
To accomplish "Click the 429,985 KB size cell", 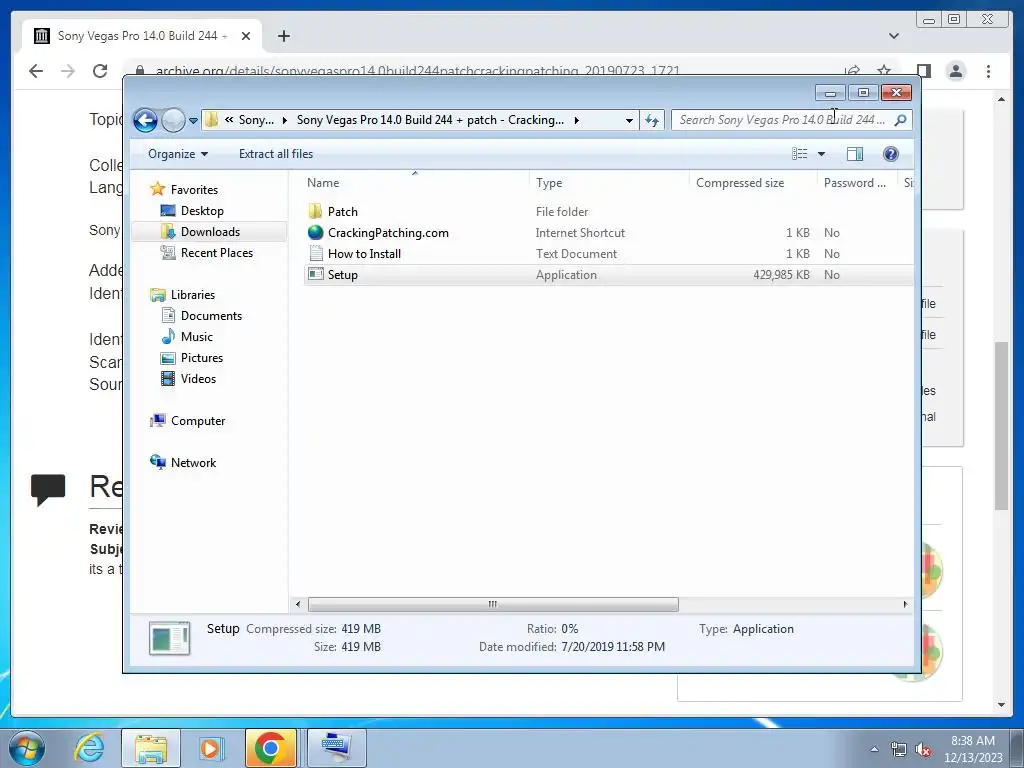I will click(781, 275).
